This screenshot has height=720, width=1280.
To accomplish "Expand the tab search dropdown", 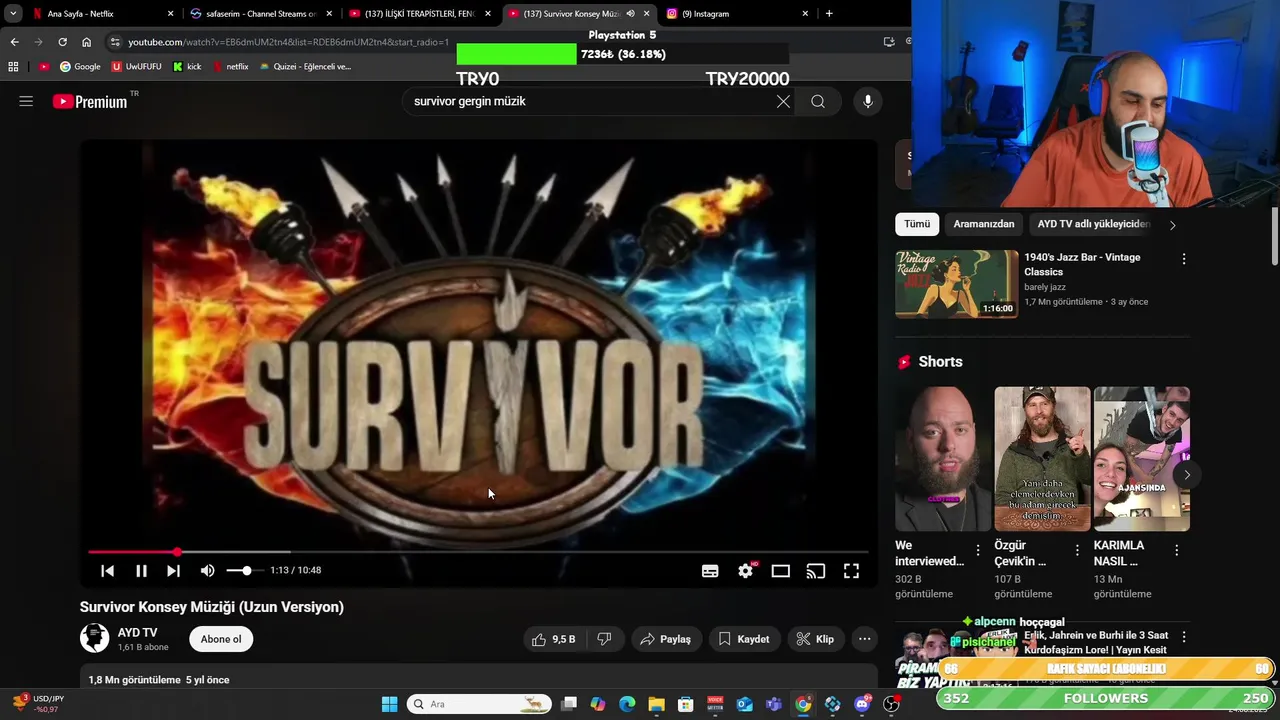I will tap(13, 14).
